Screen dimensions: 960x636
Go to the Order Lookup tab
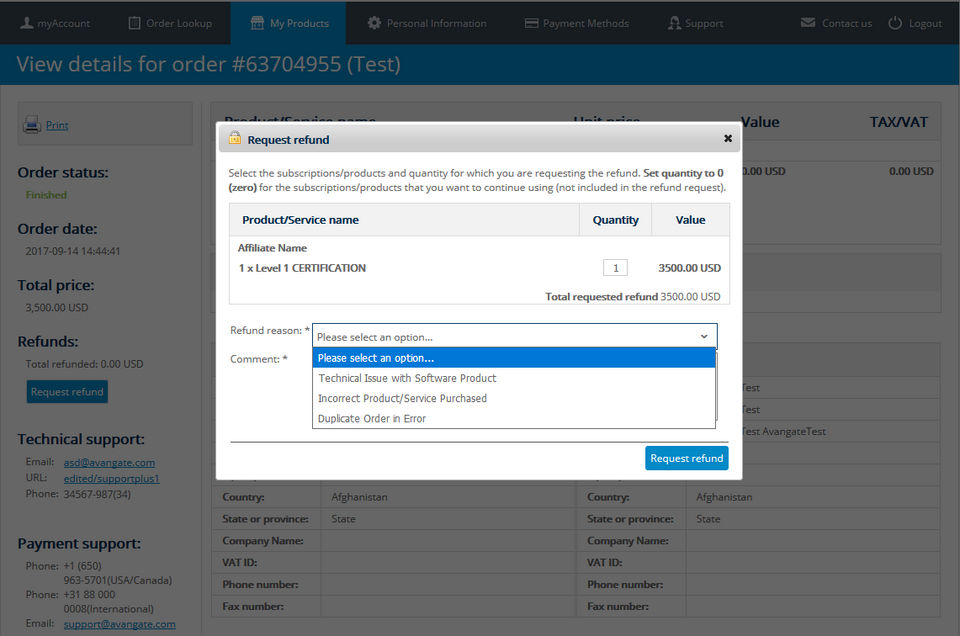pos(180,23)
